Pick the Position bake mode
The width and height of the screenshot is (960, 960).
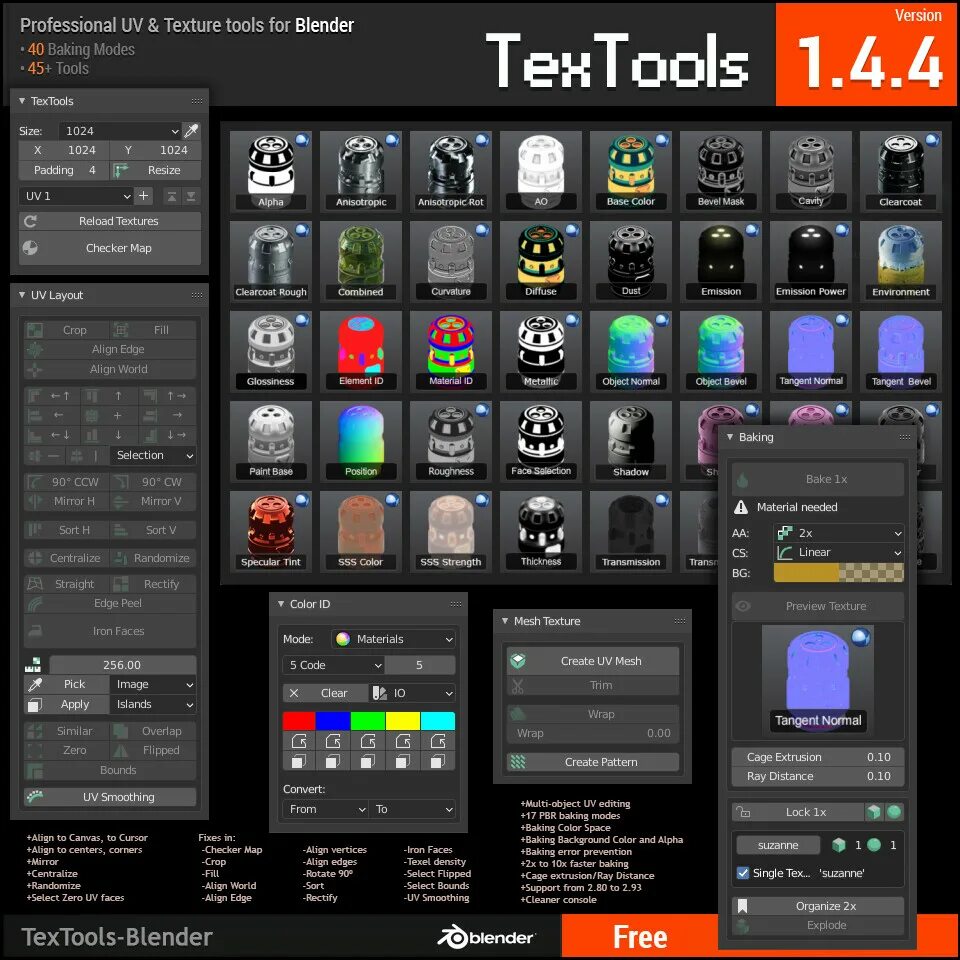[x=361, y=441]
